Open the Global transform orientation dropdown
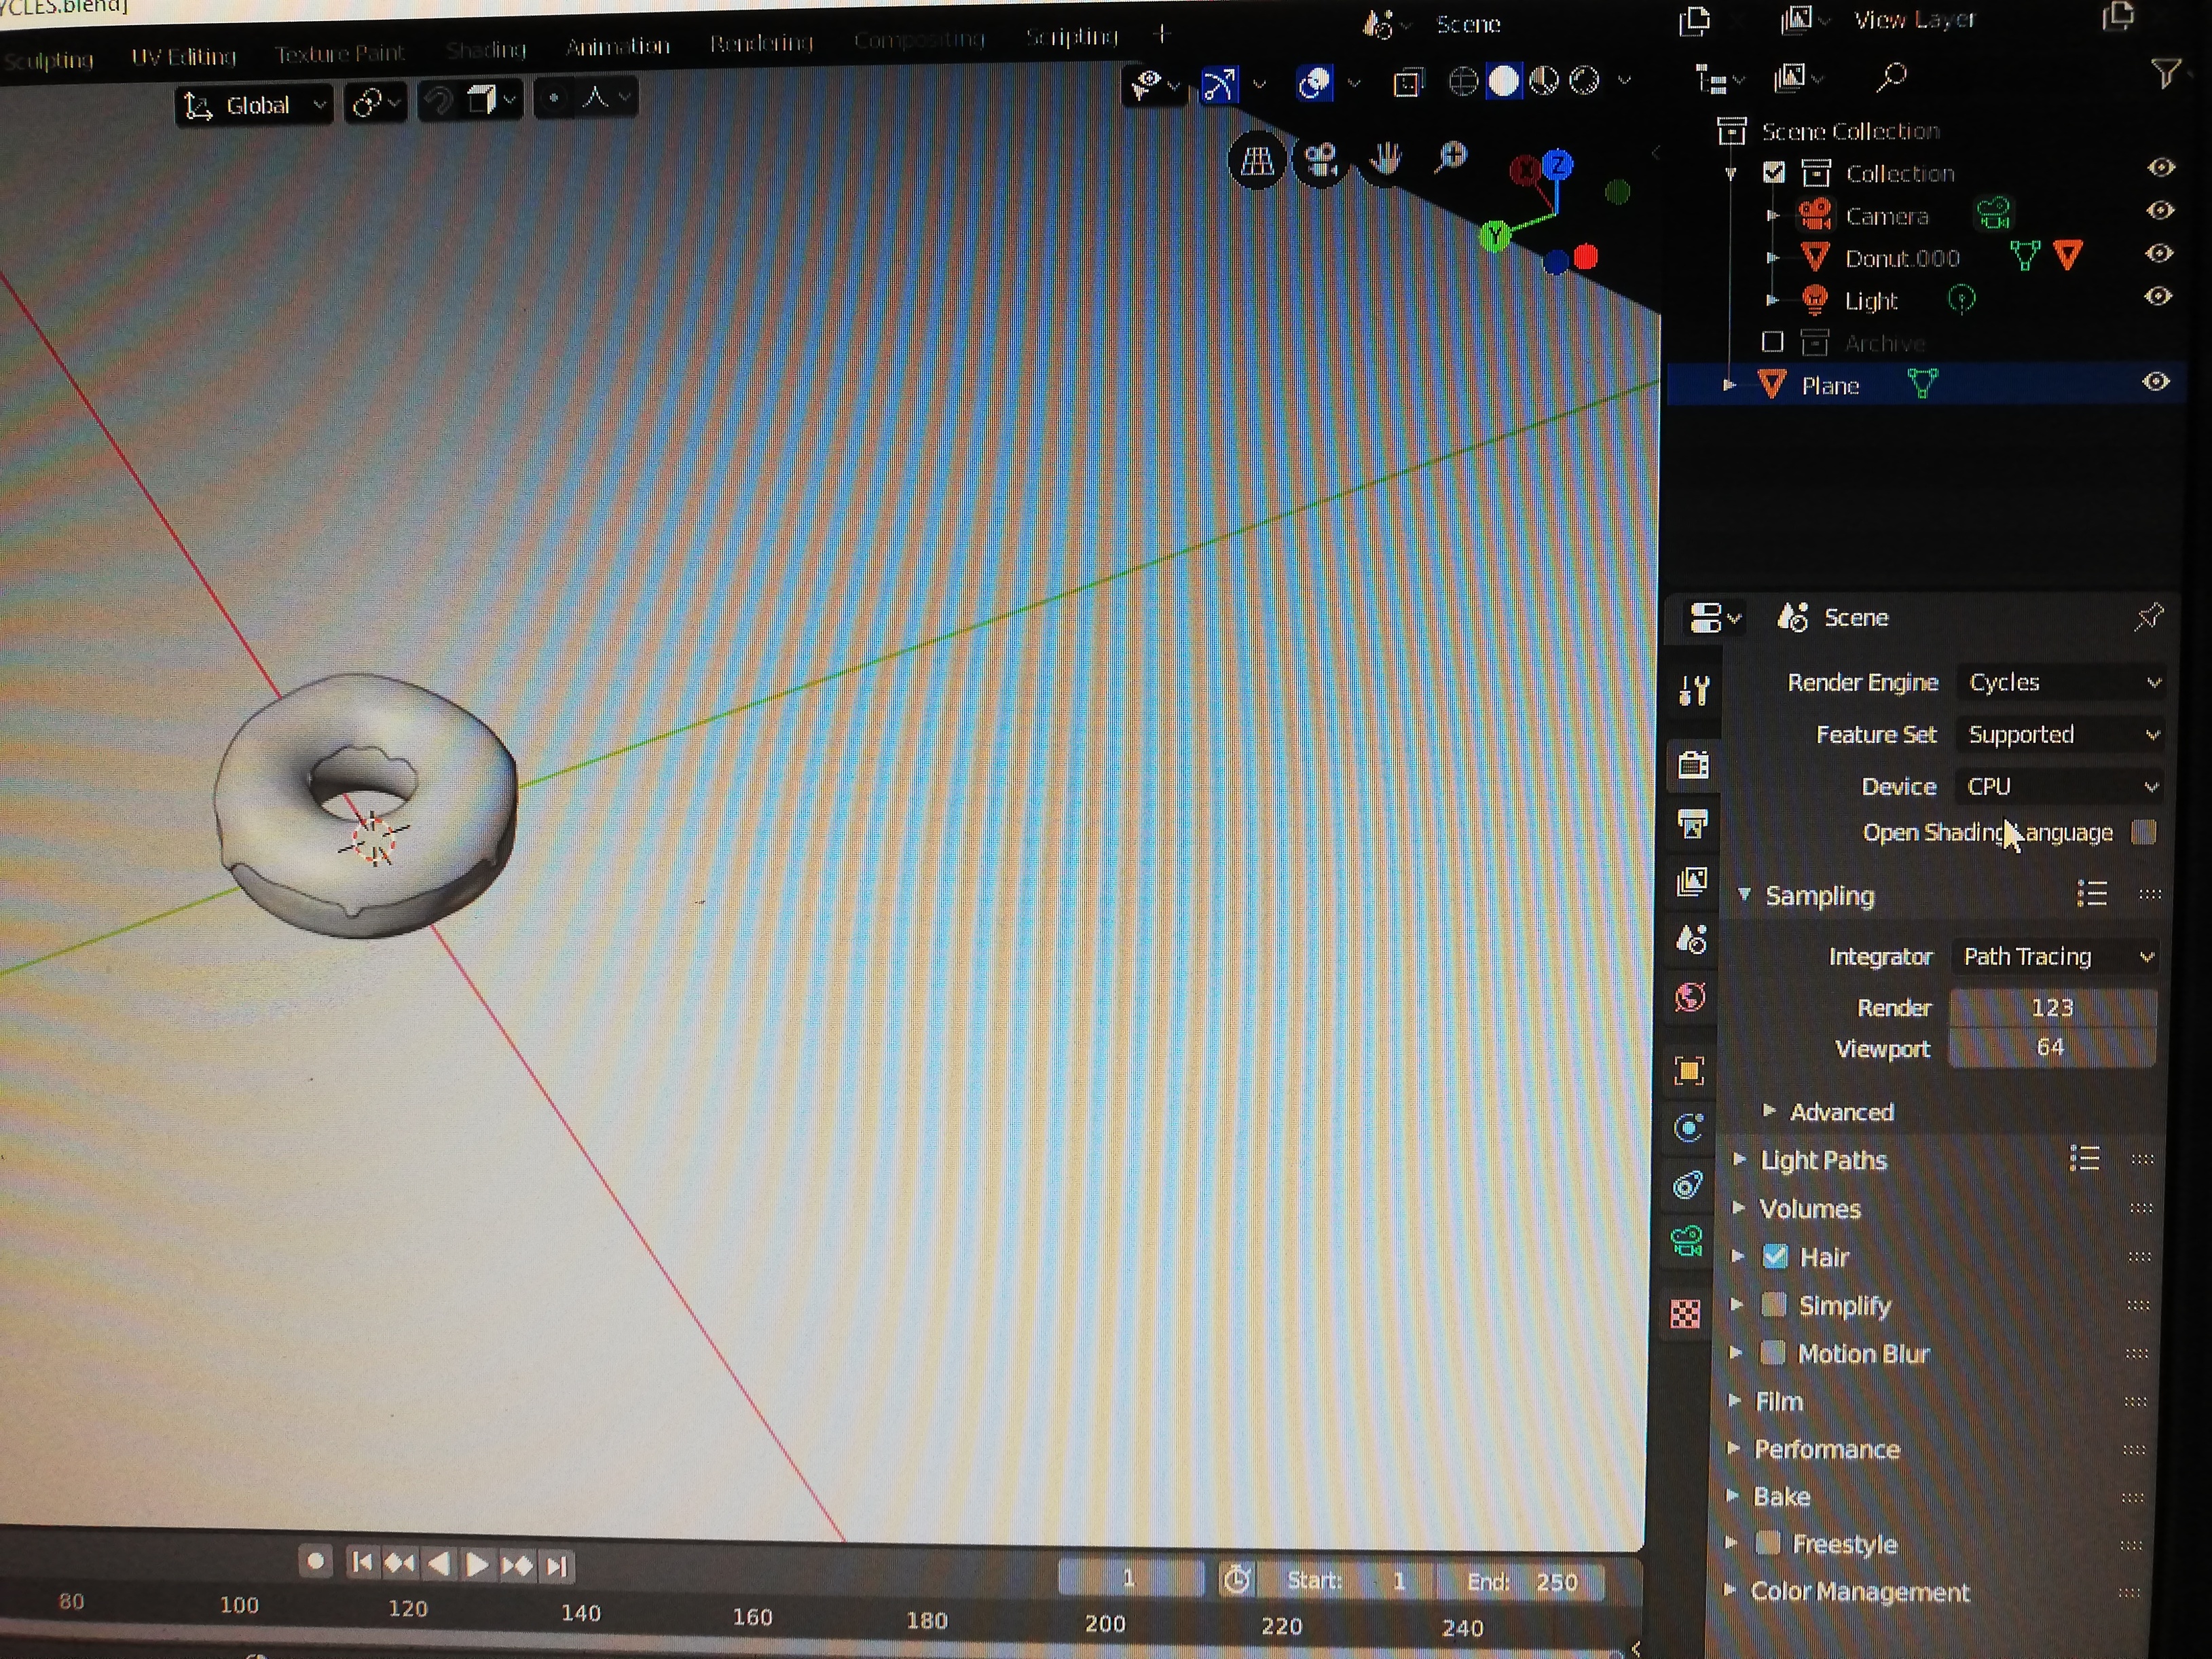The image size is (2212, 1659). point(254,106)
